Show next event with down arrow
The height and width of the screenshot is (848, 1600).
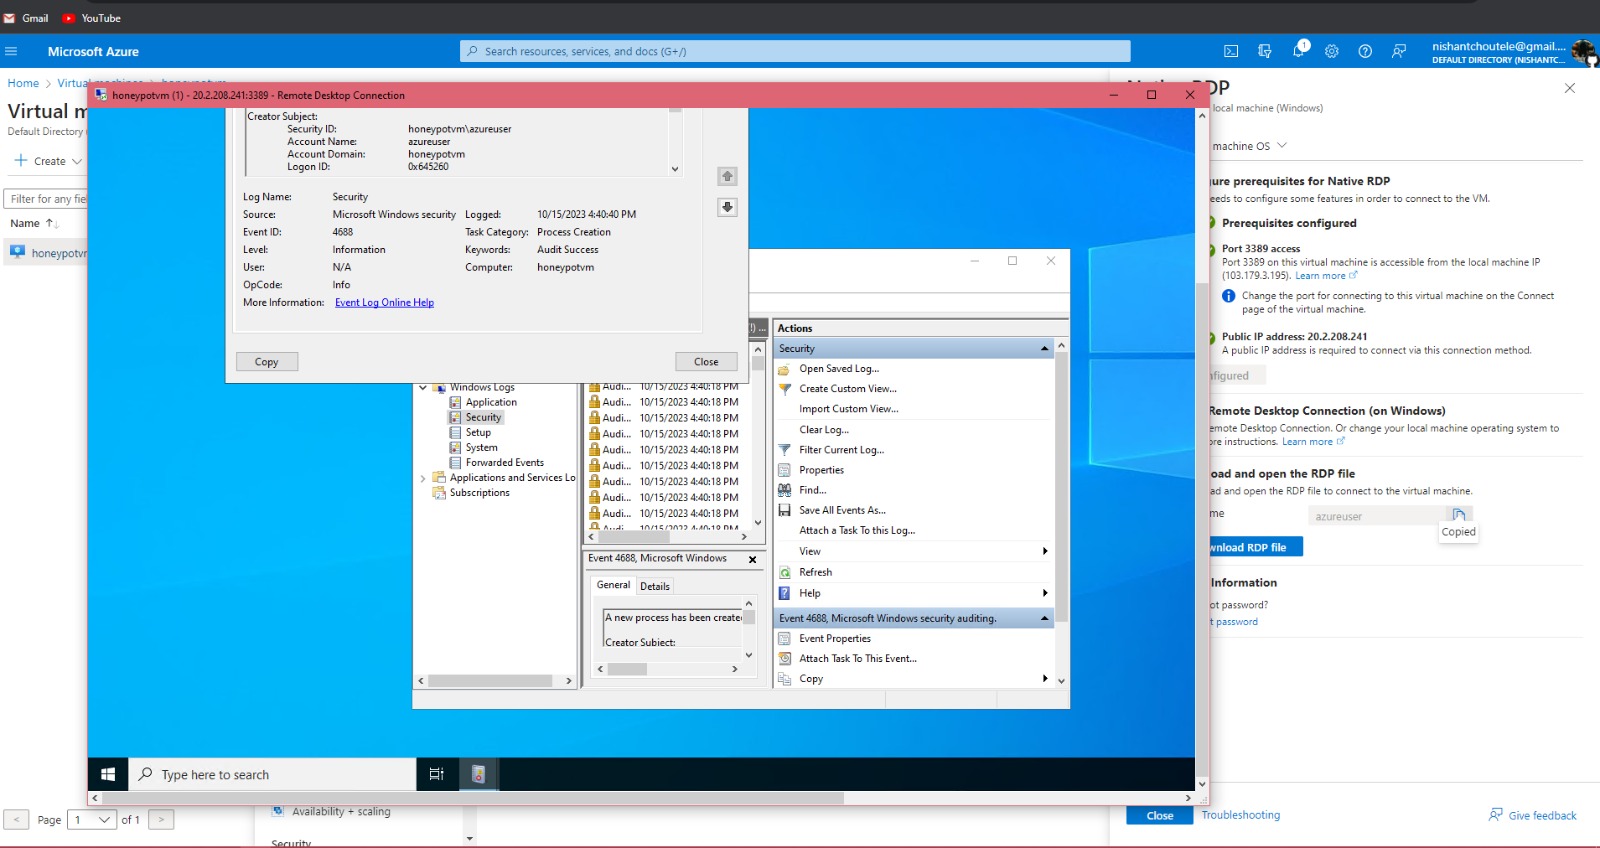pyautogui.click(x=727, y=207)
